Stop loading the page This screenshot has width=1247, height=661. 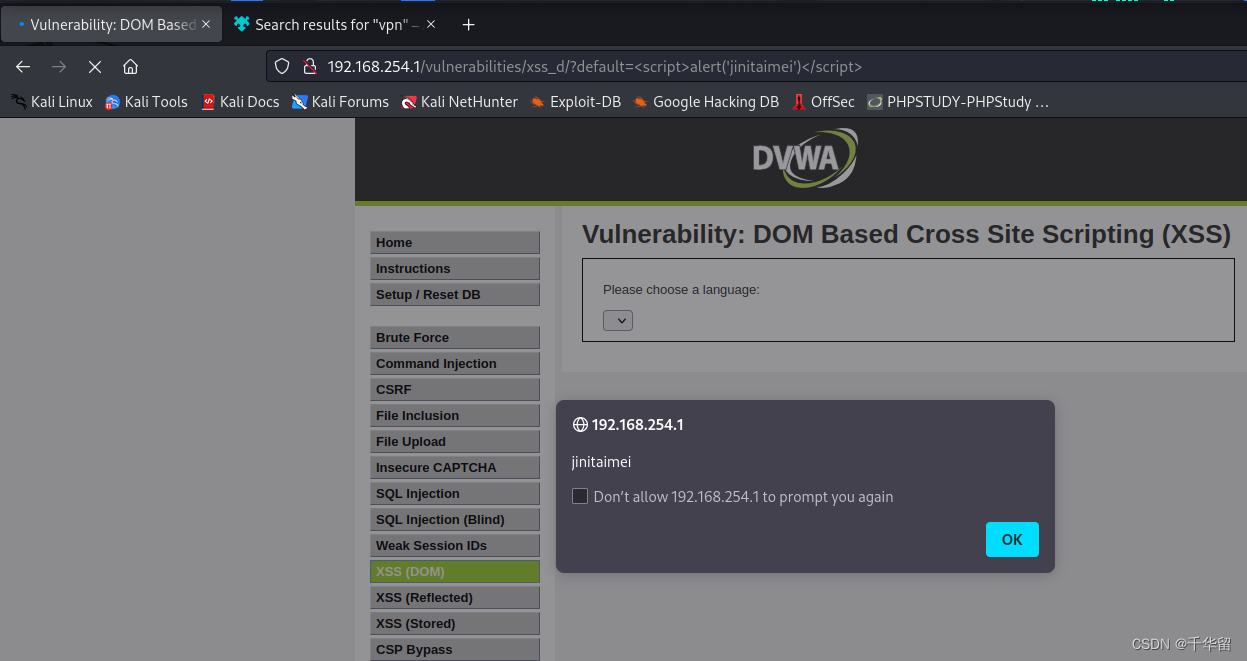[95, 67]
